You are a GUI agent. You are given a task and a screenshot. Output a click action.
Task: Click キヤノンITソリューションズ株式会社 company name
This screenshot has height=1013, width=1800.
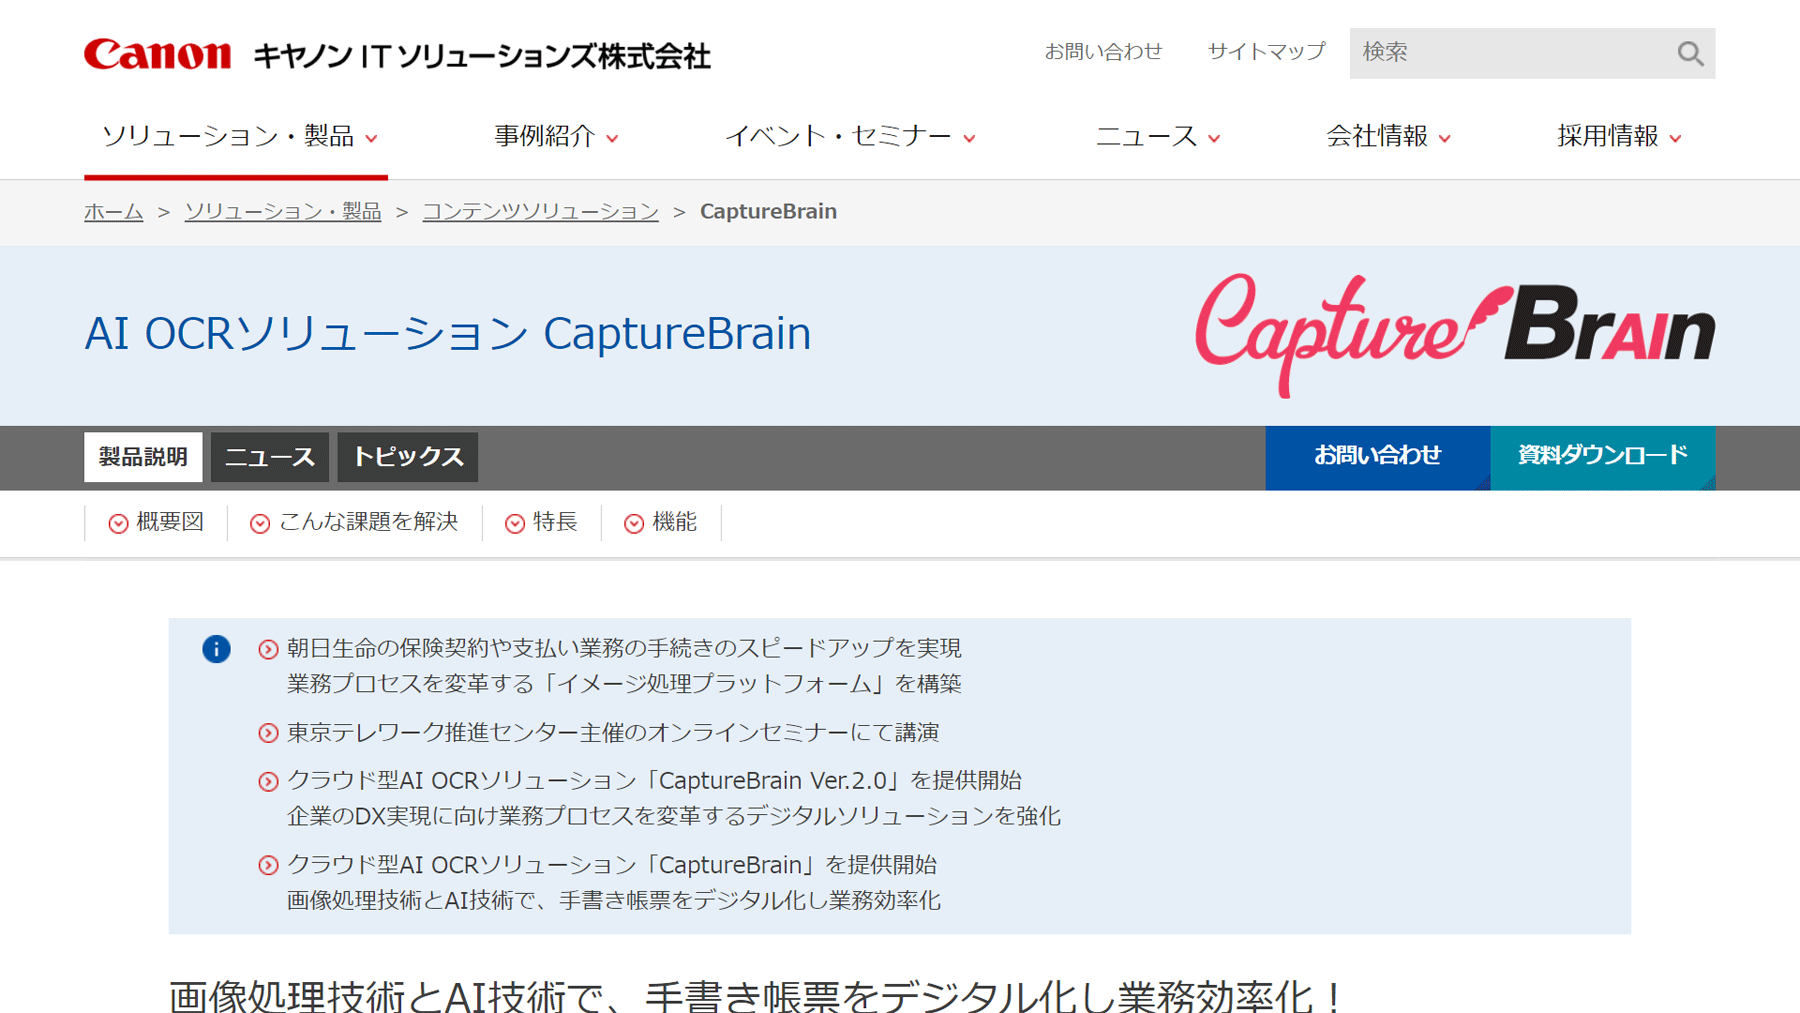pyautogui.click(x=482, y=56)
